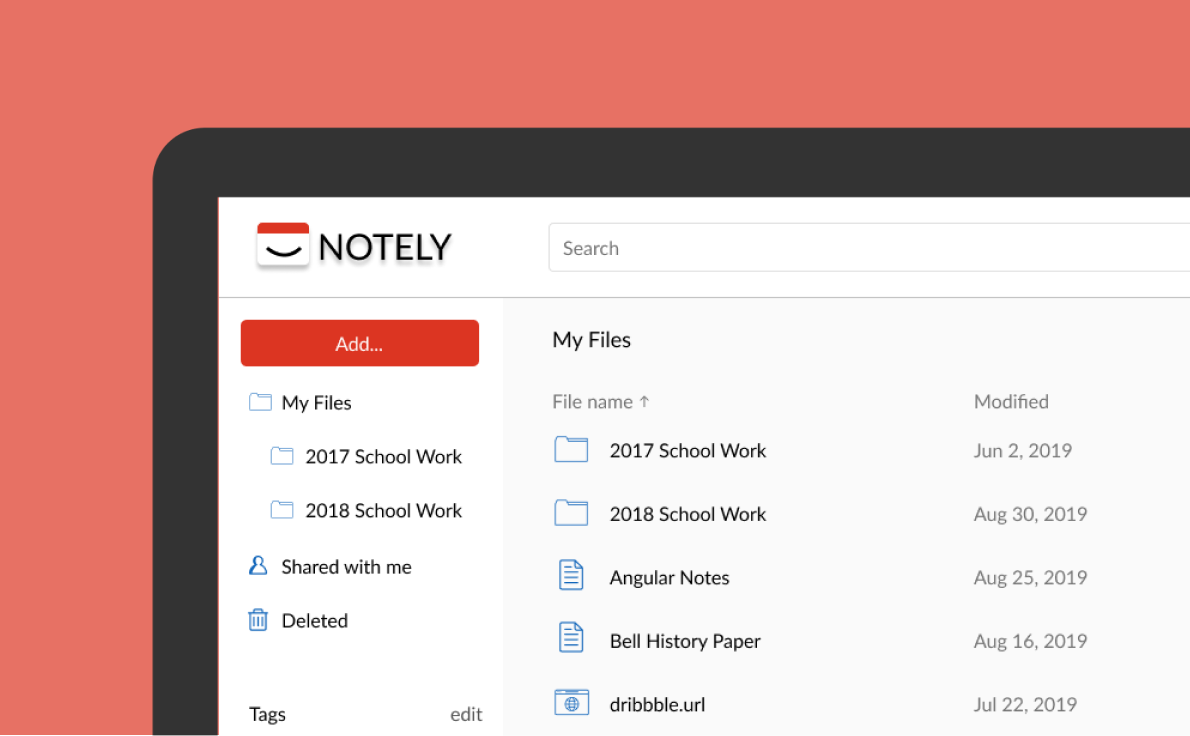Screen dimensions: 1190x736
Task: Toggle the File name sort arrow
Action: pyautogui.click(x=645, y=402)
